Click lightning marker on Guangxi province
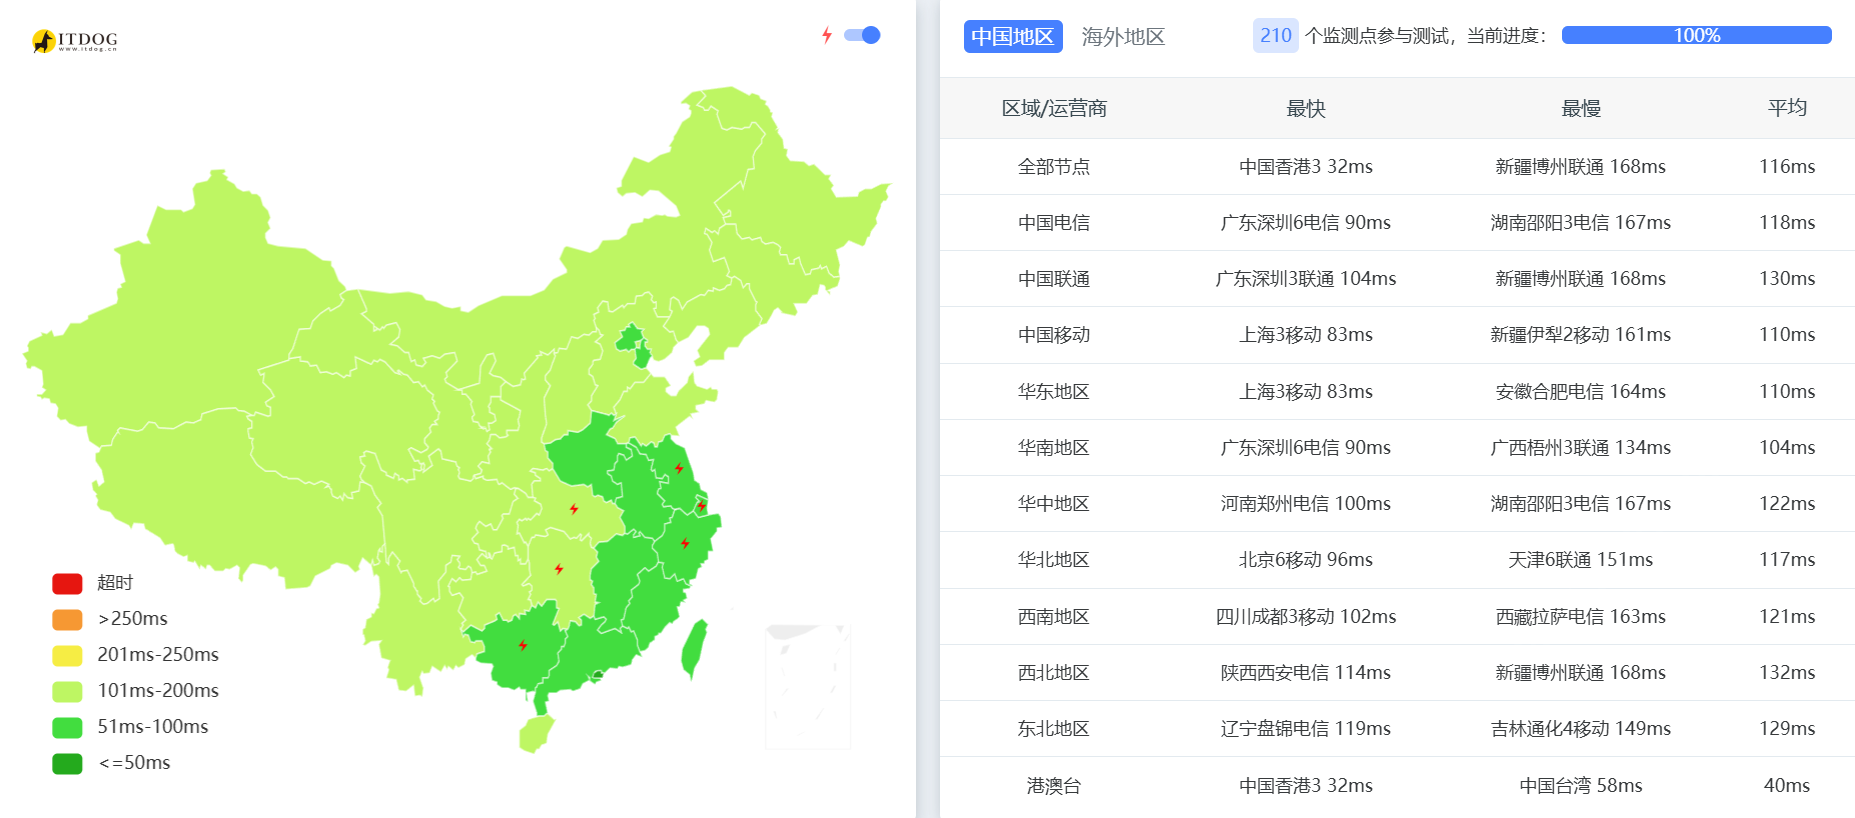This screenshot has height=818, width=1855. click(523, 645)
